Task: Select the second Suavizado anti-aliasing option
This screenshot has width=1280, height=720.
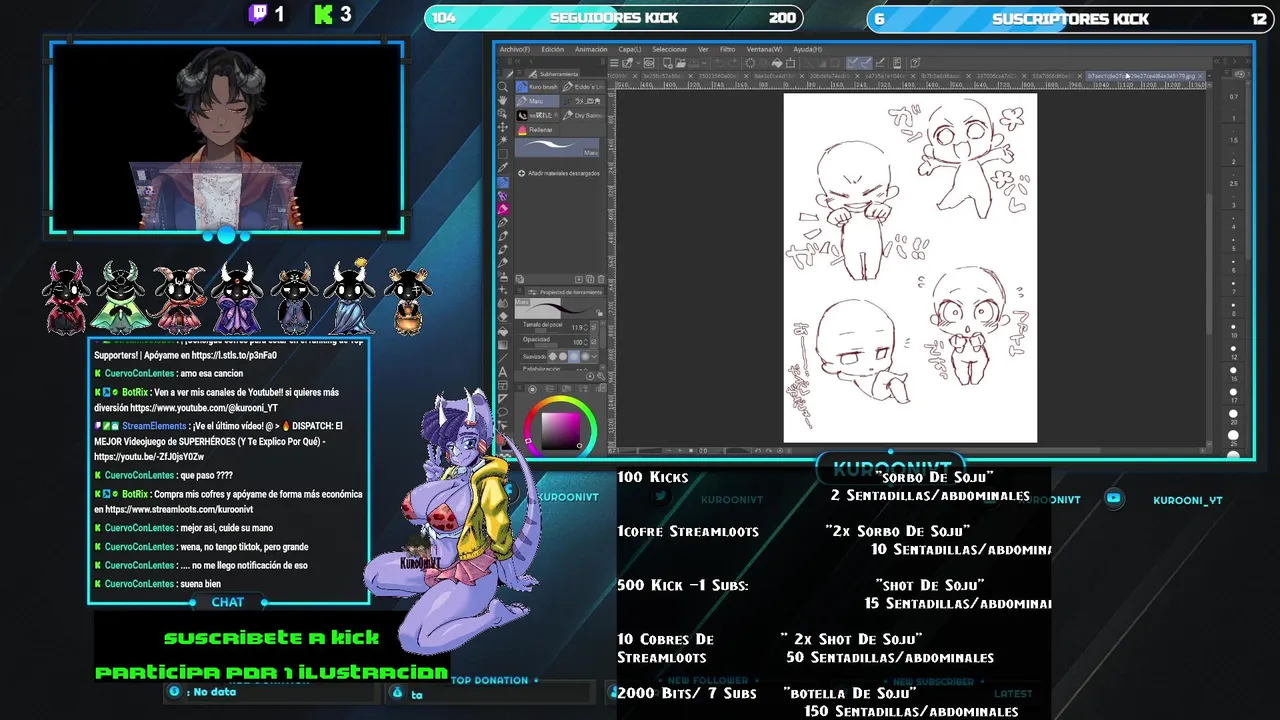Action: point(563,356)
